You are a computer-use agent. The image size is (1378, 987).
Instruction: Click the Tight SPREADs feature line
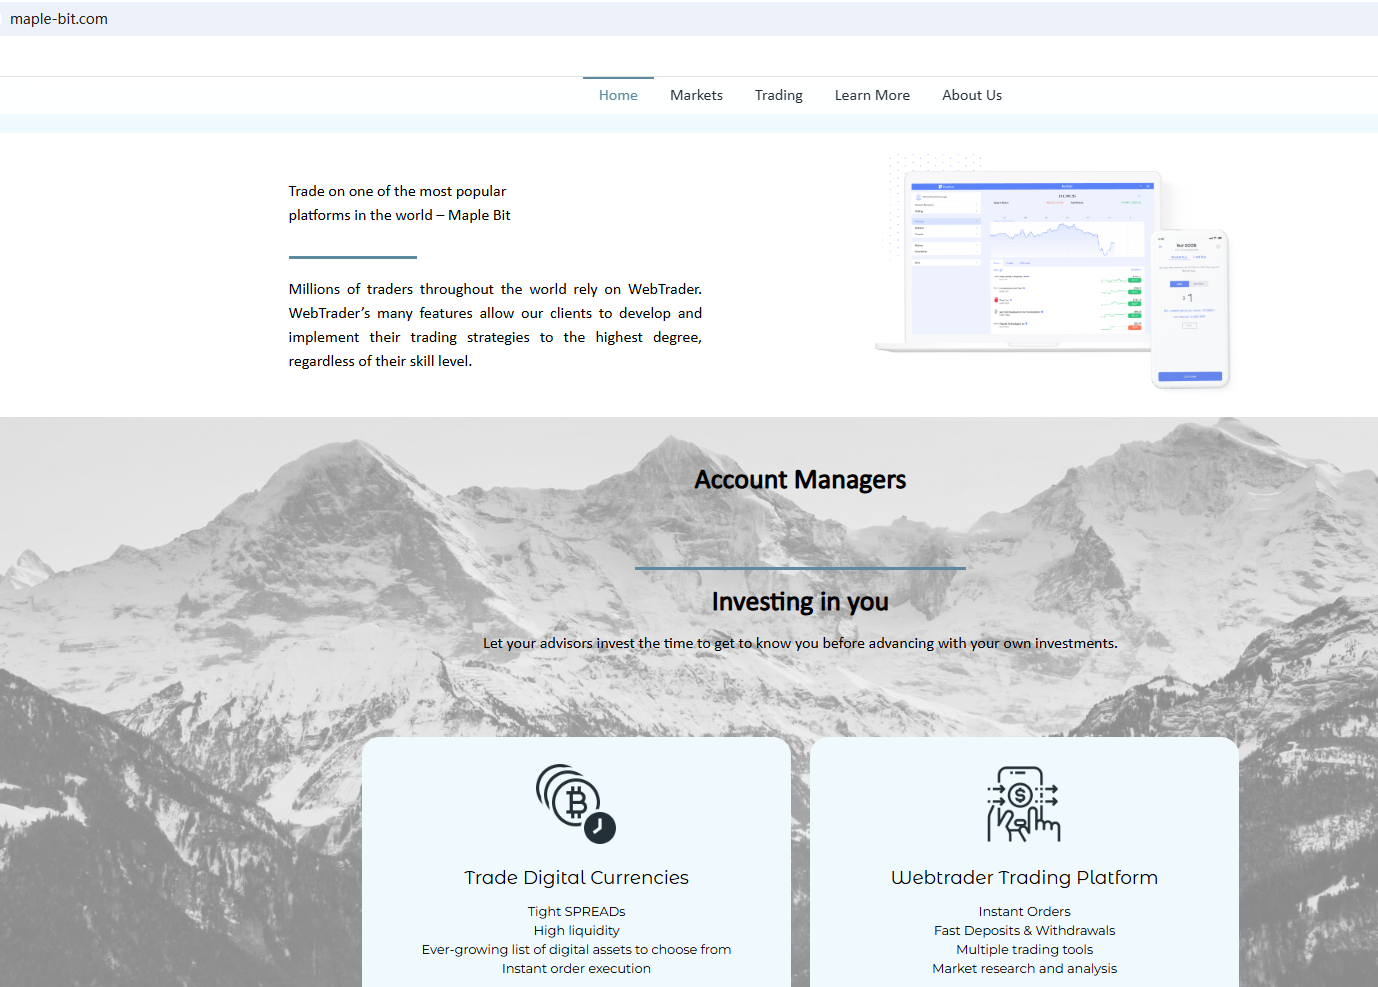coord(576,912)
